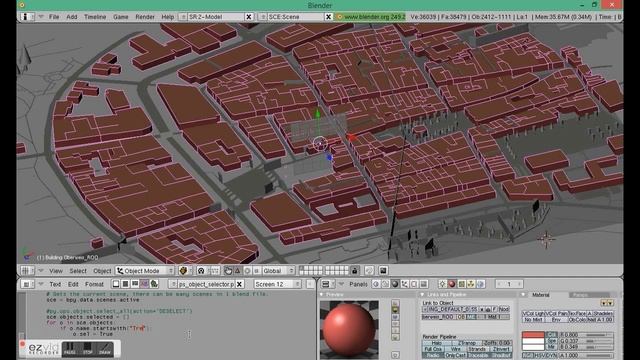
Task: Toggle word wrap in text editor
Action: tap(135, 284)
